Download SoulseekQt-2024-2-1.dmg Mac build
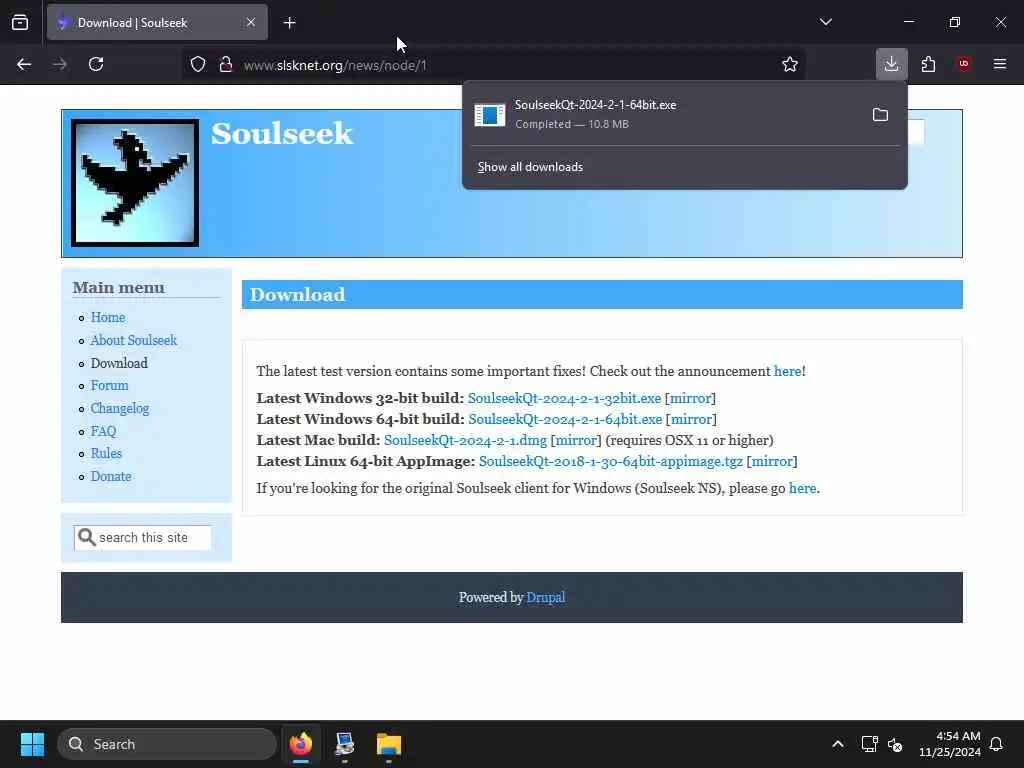Viewport: 1024px width, 768px height. pos(465,440)
